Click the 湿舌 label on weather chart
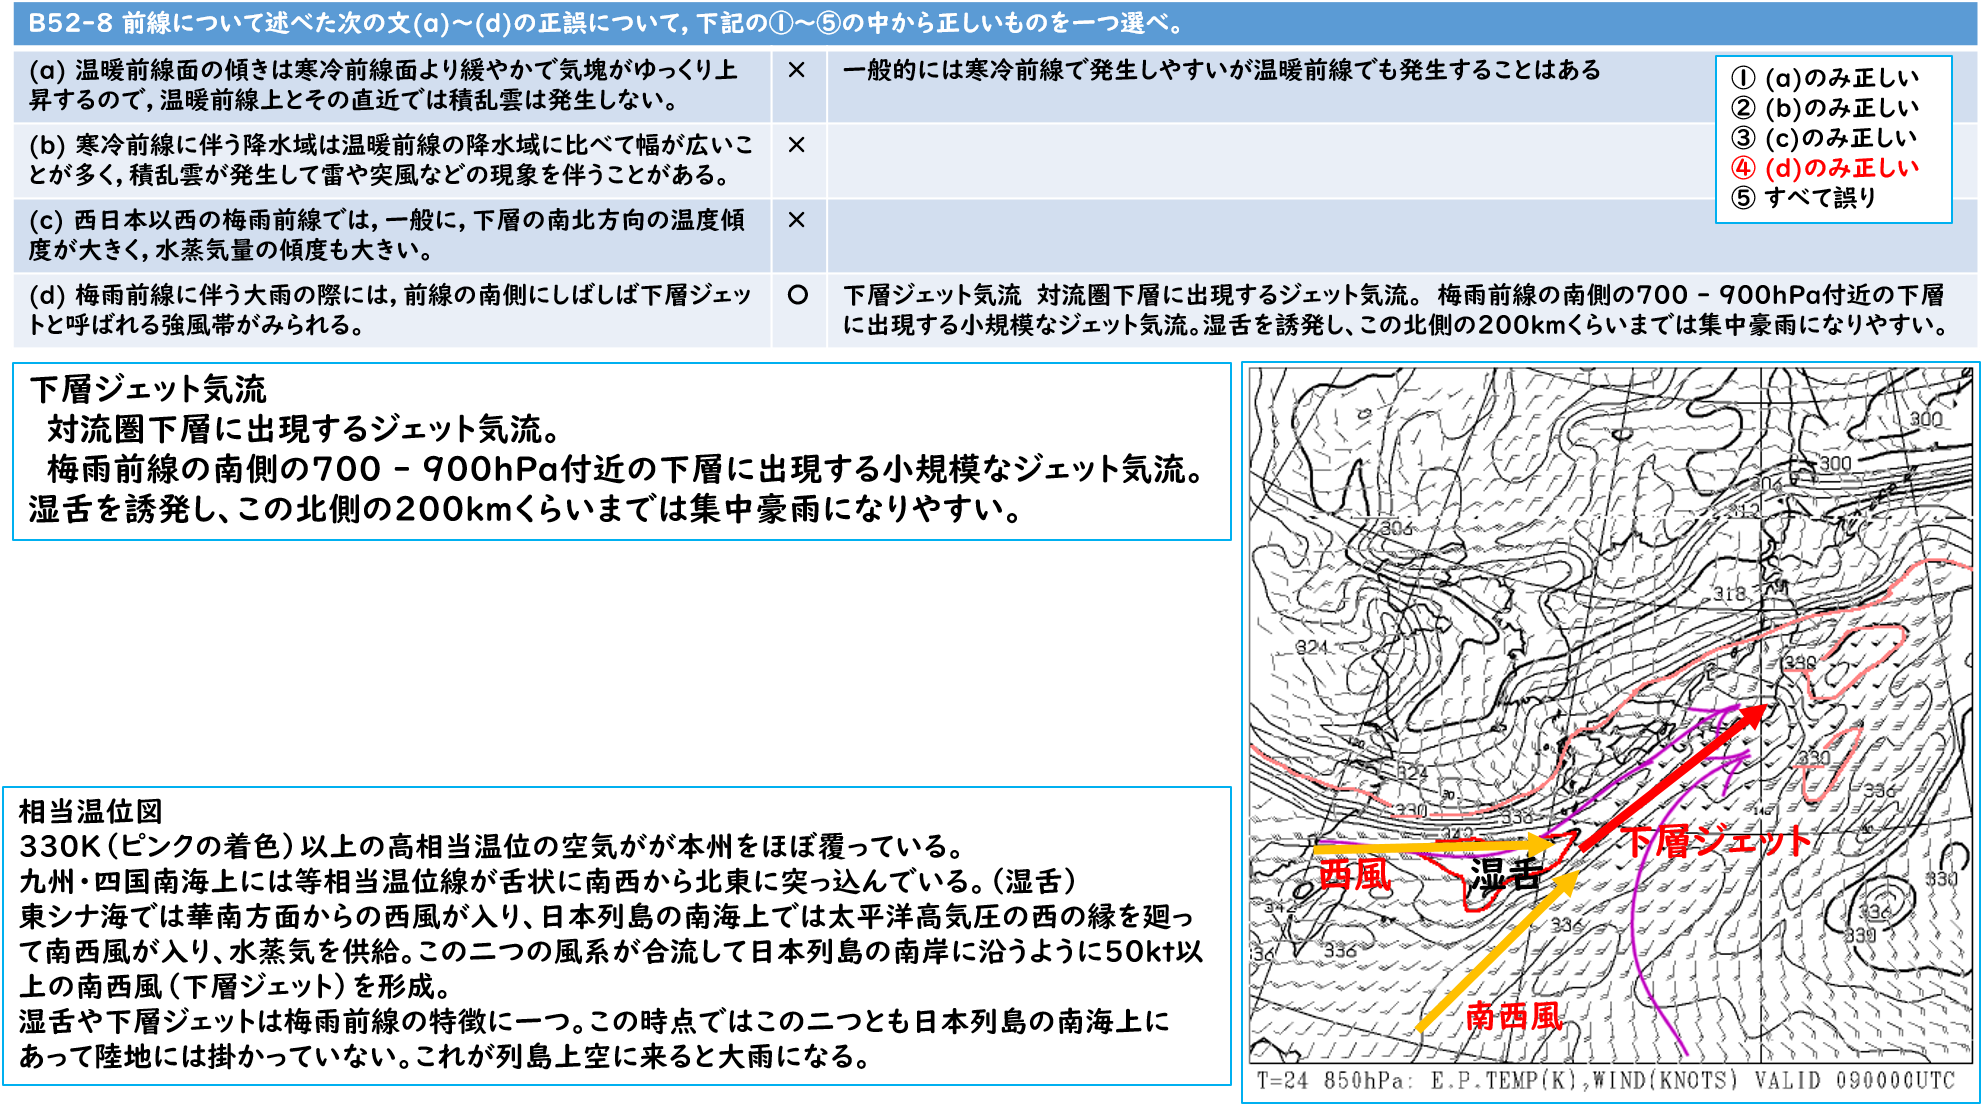The width and height of the screenshot is (1983, 1104). click(x=1503, y=875)
